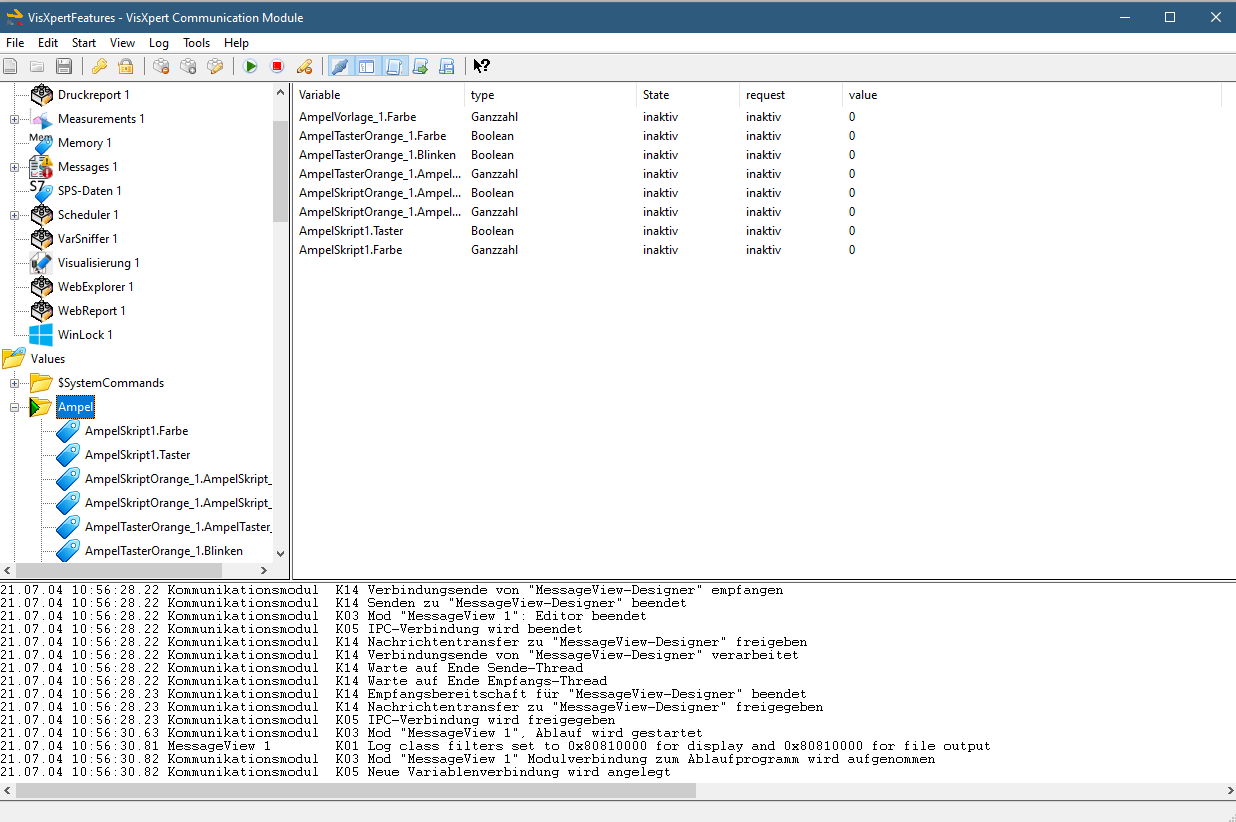Viewport: 1236px width, 822px height.
Task: Toggle the highlighted connection view button
Action: [339, 66]
